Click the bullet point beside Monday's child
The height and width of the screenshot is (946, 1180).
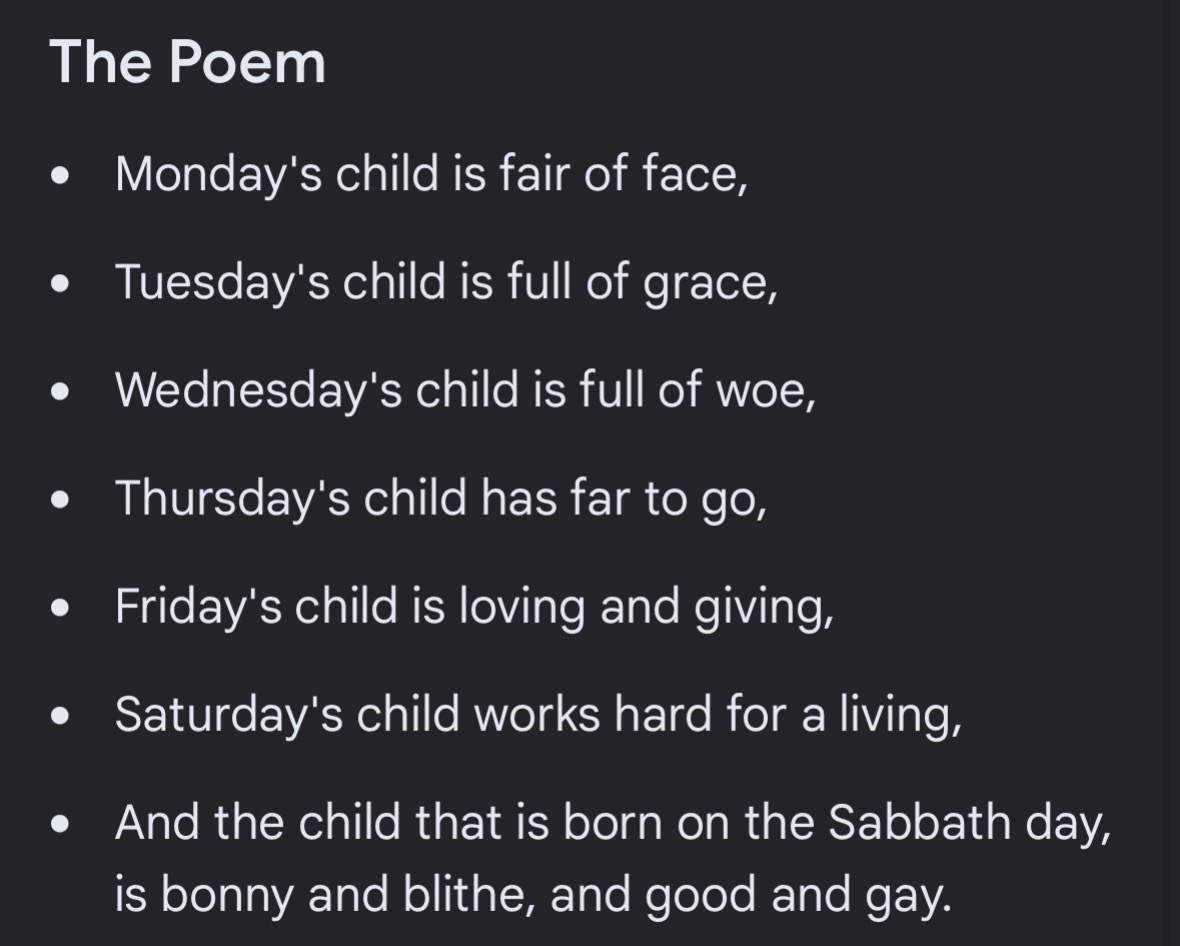click(x=60, y=175)
